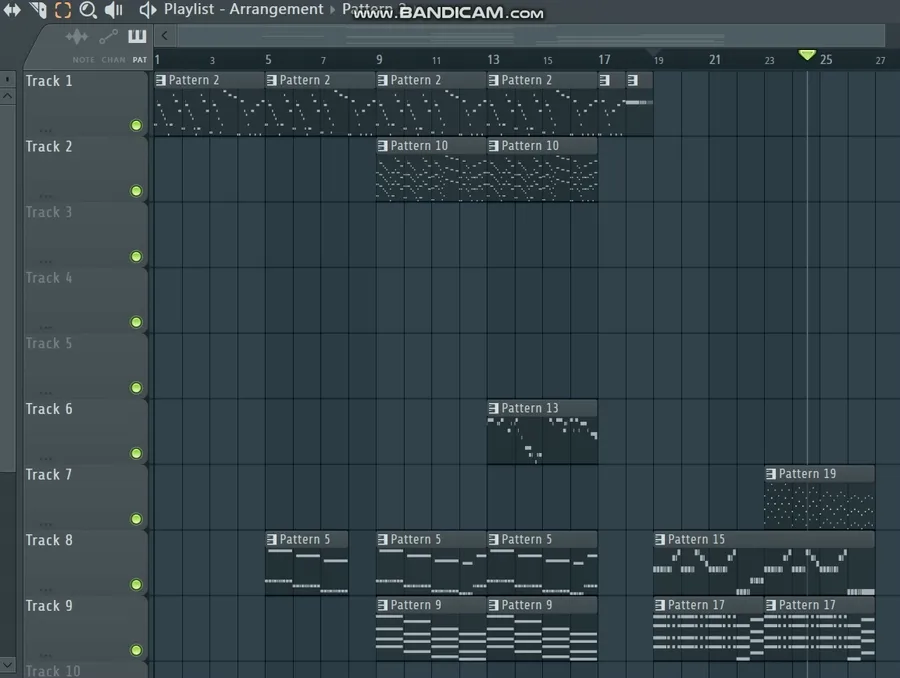Open the Playlist options speaker-arrow menu
The height and width of the screenshot is (678, 900).
pyautogui.click(x=148, y=10)
